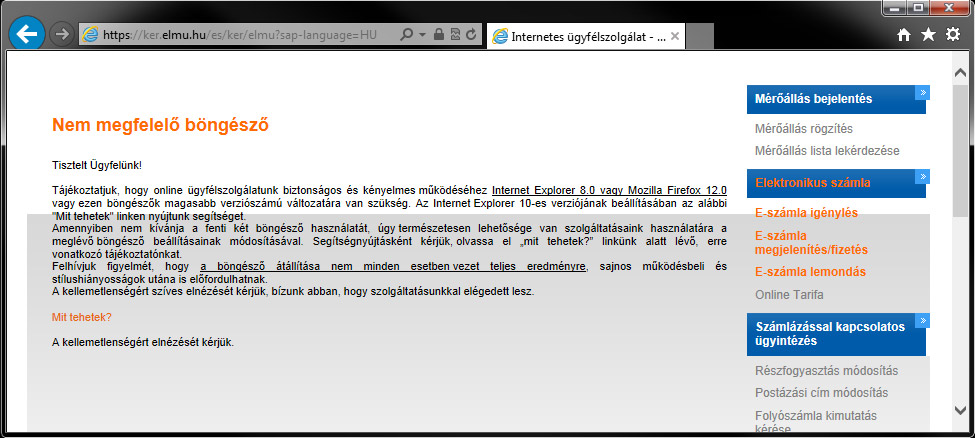Open E-számla igénylés link
Viewport: 975px width, 438px height.
coord(806,213)
